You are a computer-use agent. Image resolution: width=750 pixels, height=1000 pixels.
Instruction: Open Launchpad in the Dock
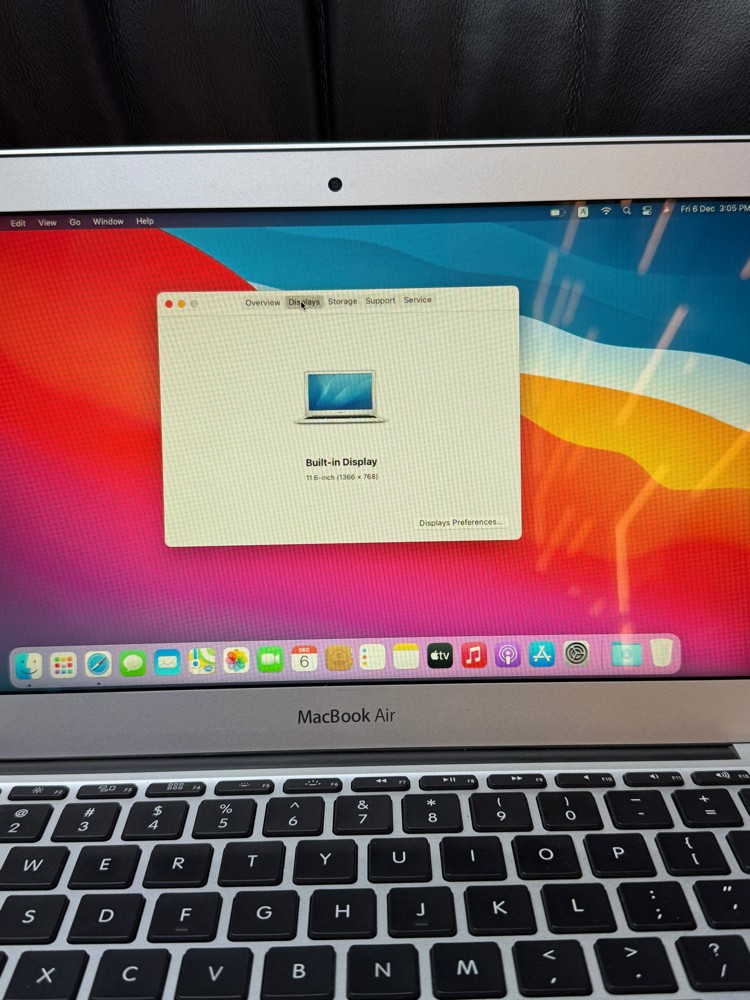tap(63, 666)
